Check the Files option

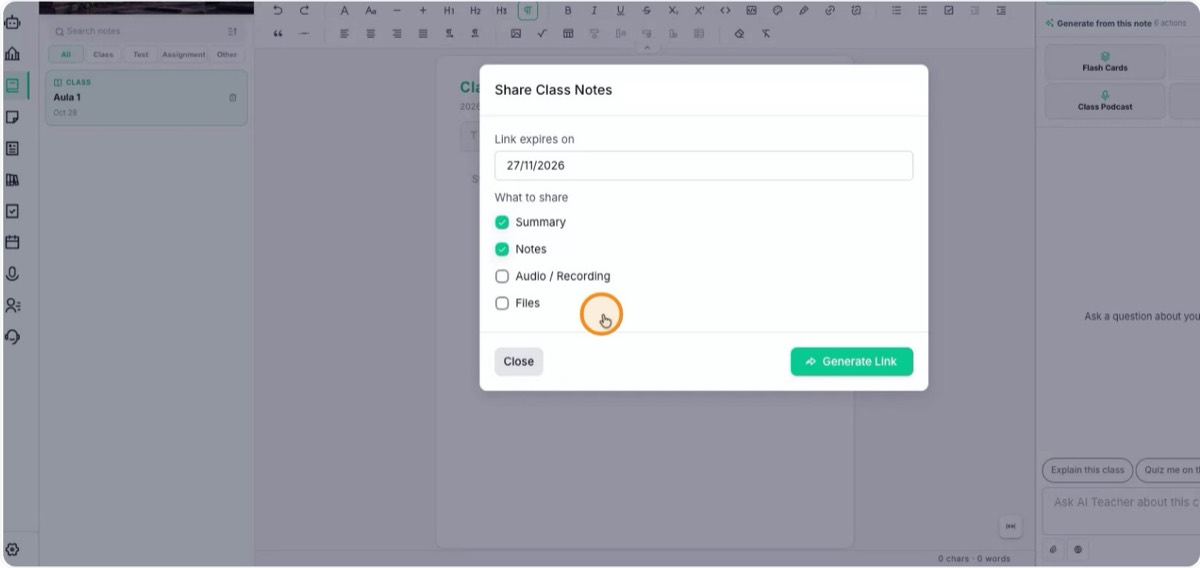coord(502,303)
